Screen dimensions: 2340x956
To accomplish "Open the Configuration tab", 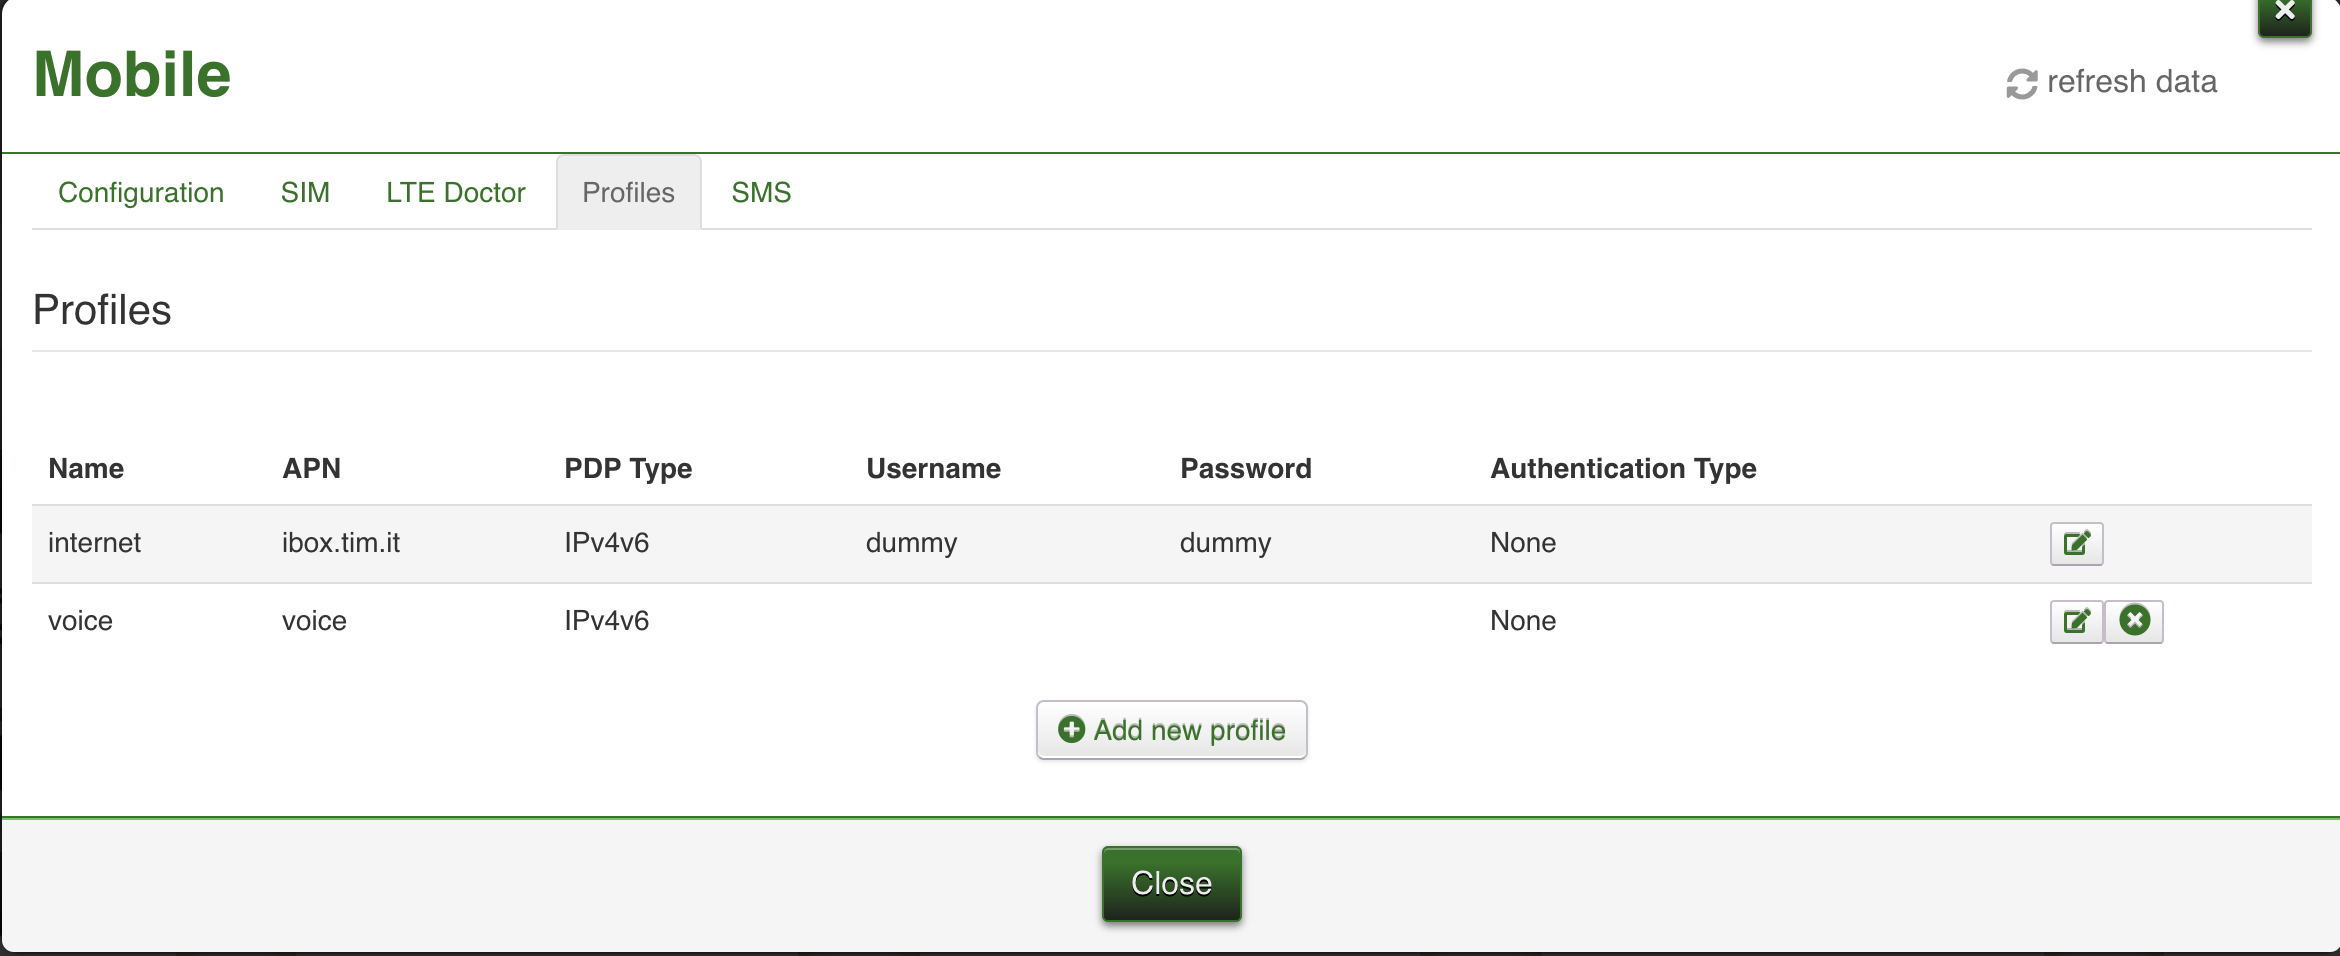I will tap(141, 192).
